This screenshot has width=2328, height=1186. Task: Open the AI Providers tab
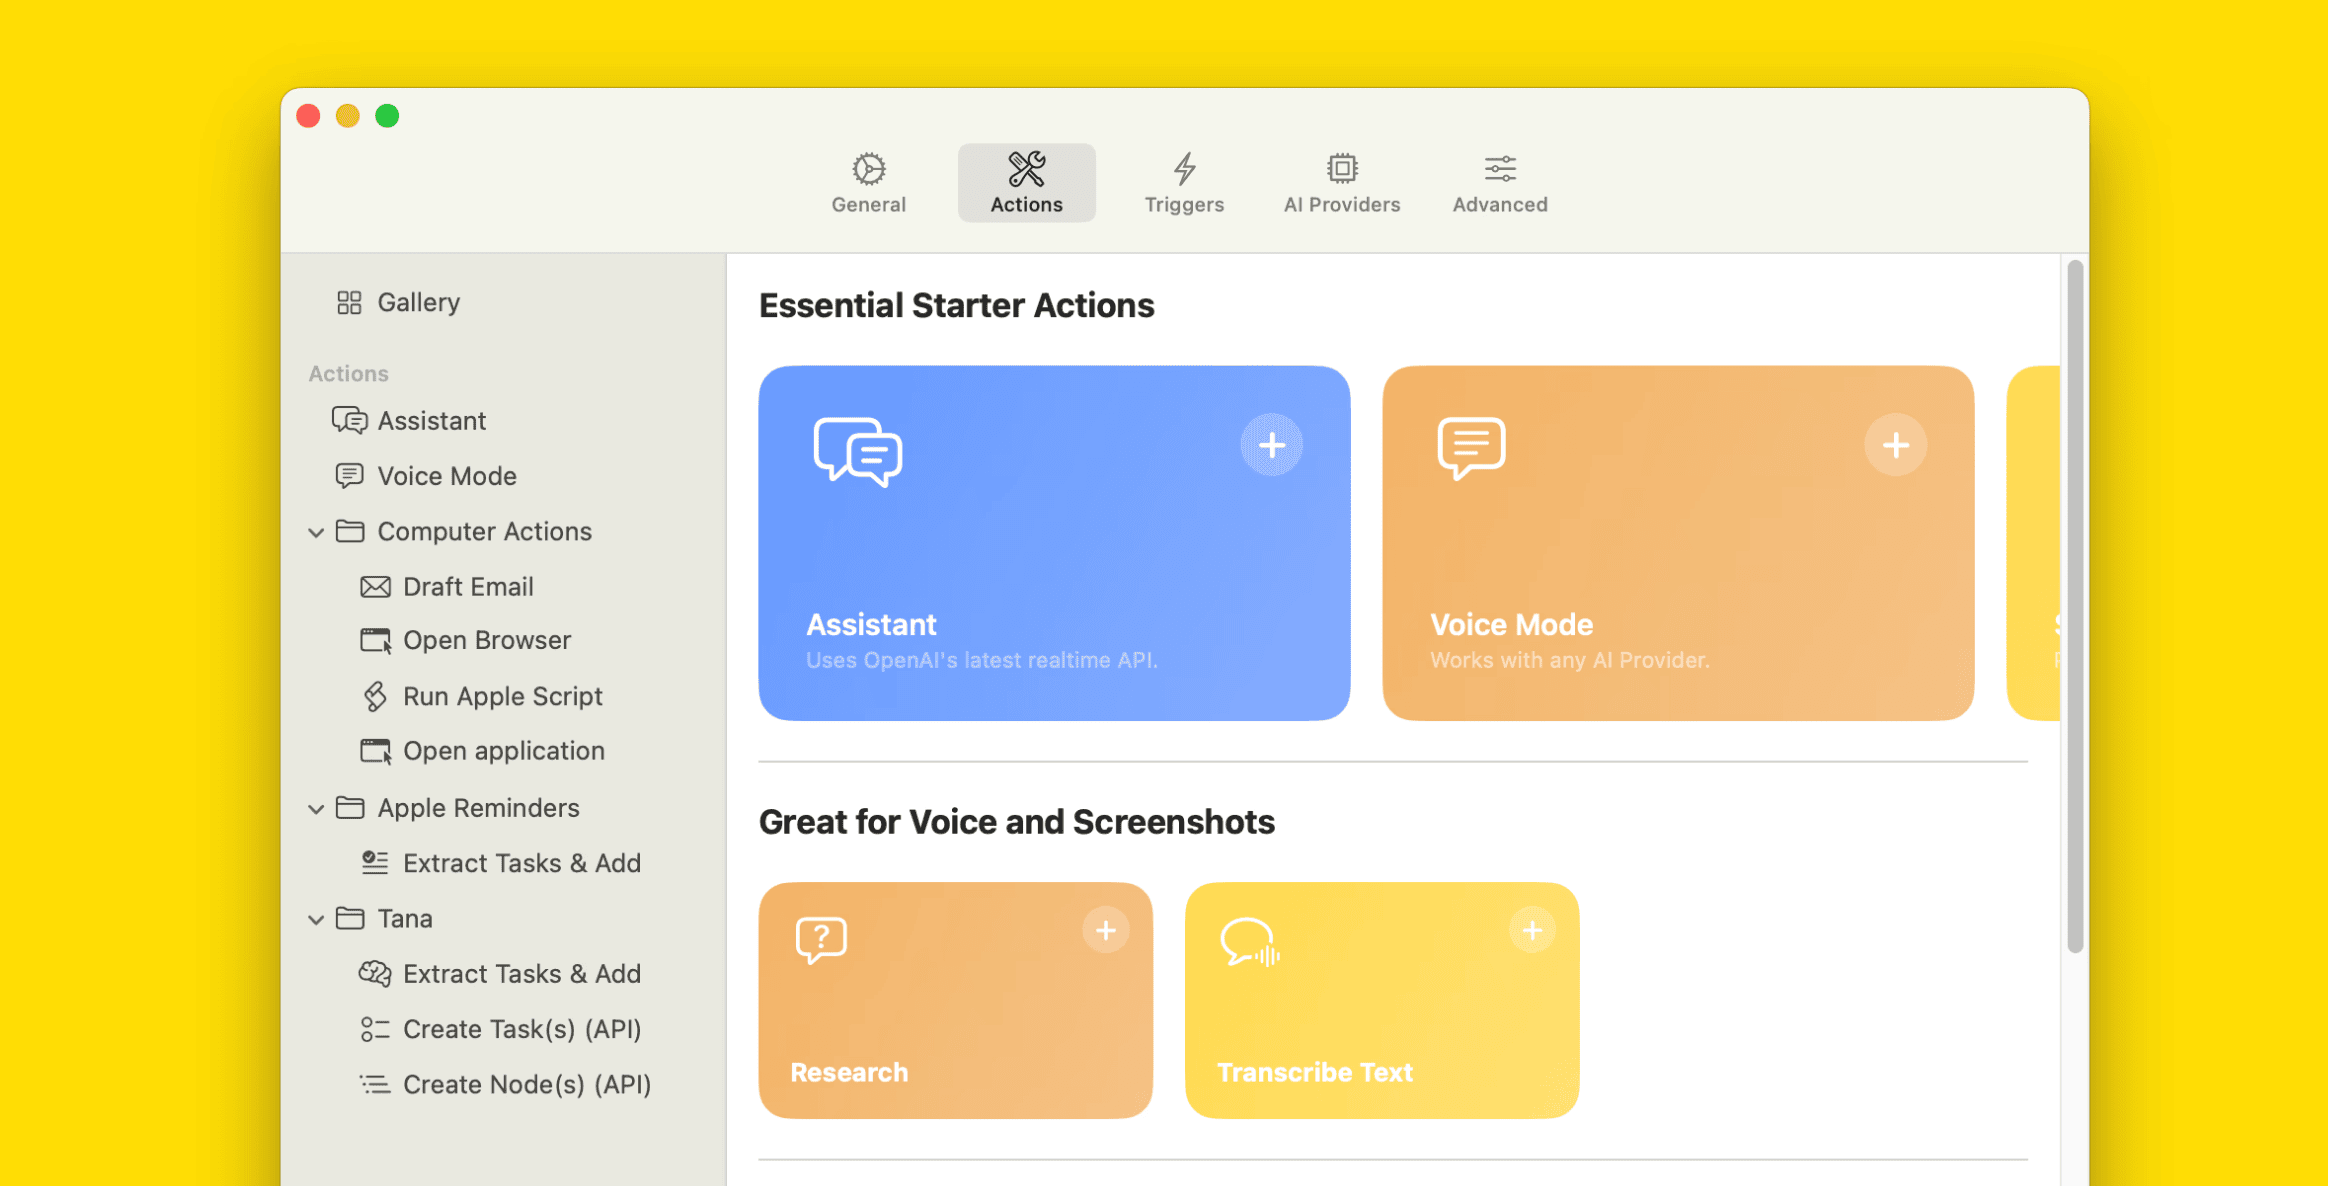click(1341, 183)
